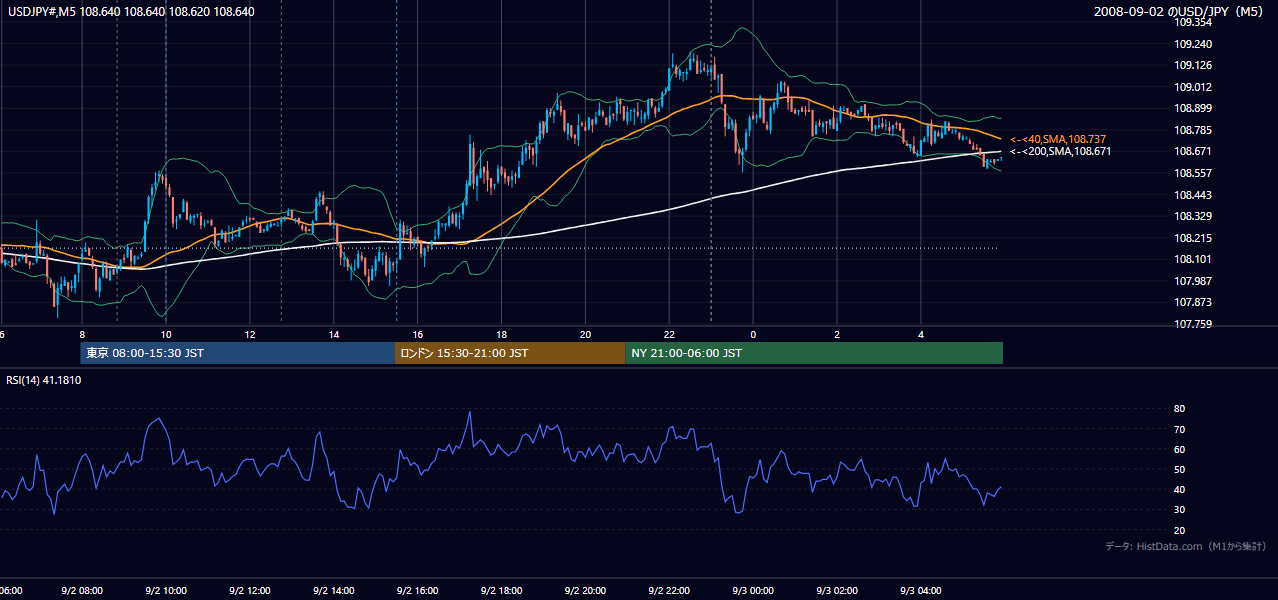Click the 9/2 18:00 time axis label

(x=501, y=591)
